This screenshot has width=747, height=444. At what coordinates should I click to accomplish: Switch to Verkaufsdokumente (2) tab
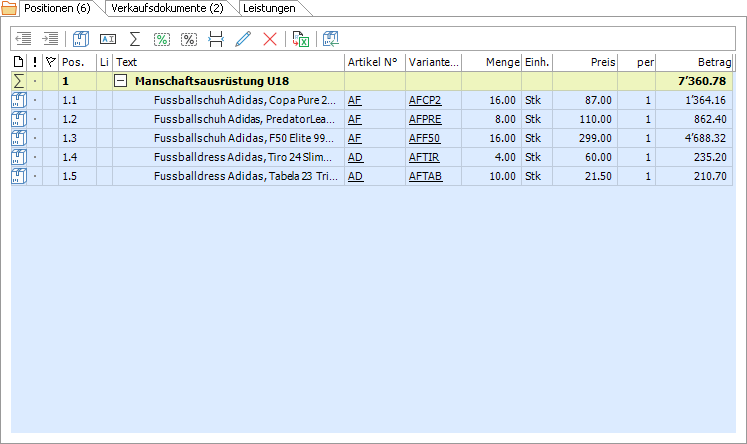[x=167, y=8]
